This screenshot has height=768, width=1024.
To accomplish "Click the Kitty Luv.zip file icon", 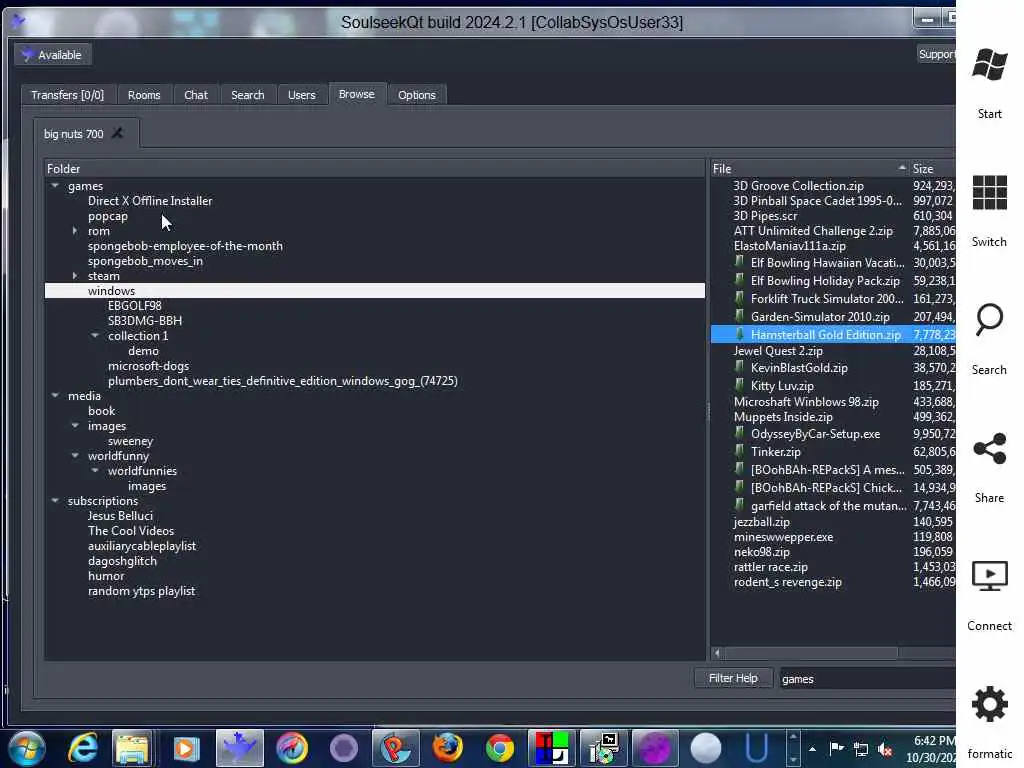I will coord(740,385).
